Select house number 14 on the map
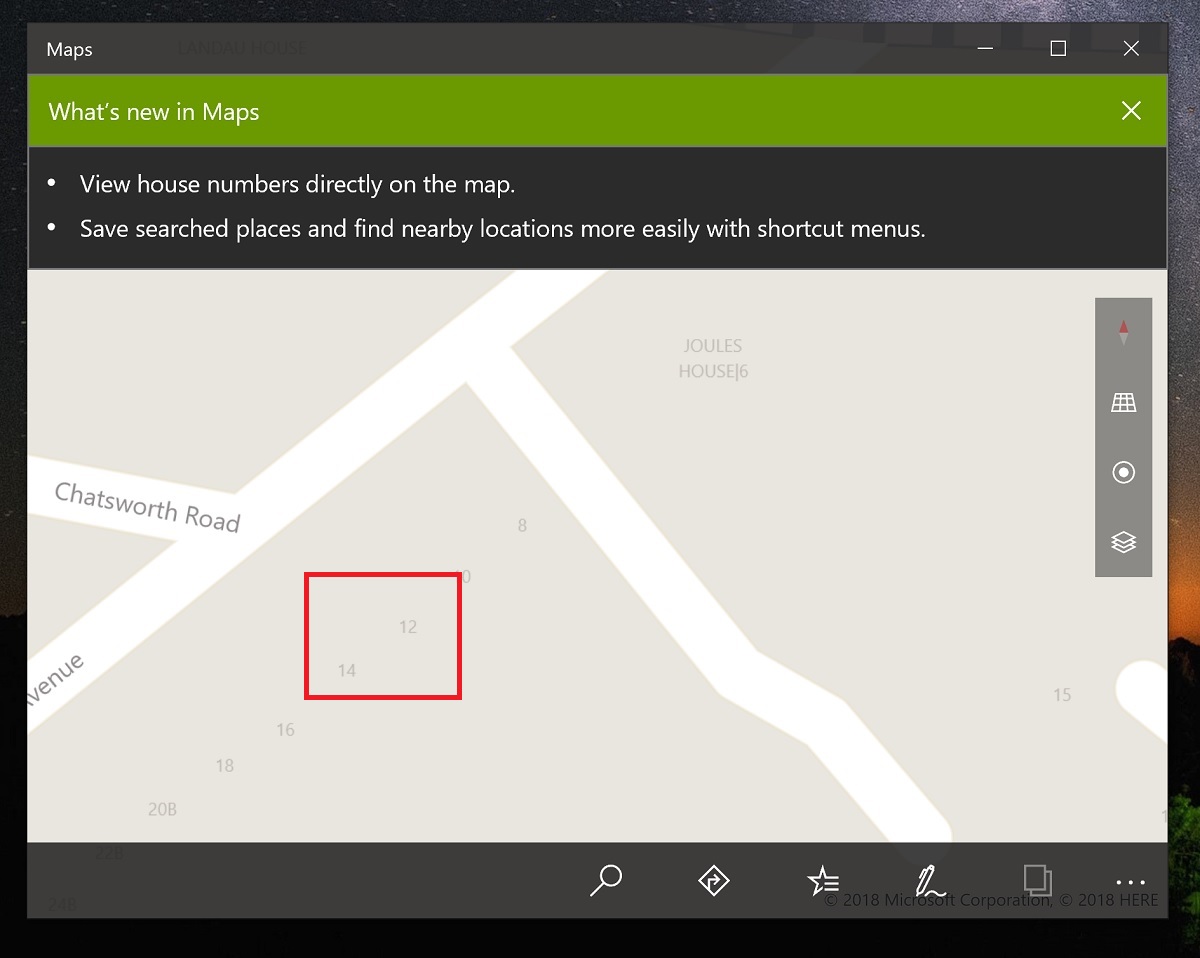The image size is (1200, 958). (347, 670)
